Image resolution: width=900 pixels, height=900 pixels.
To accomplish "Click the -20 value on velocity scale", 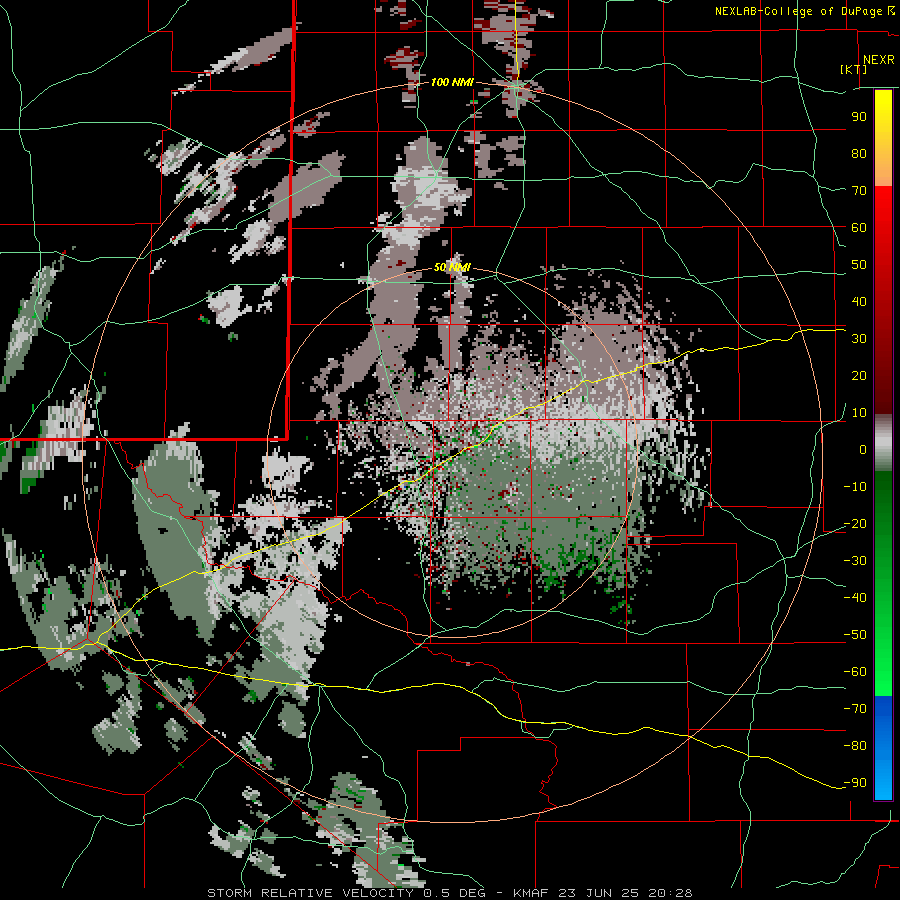I will pyautogui.click(x=855, y=524).
